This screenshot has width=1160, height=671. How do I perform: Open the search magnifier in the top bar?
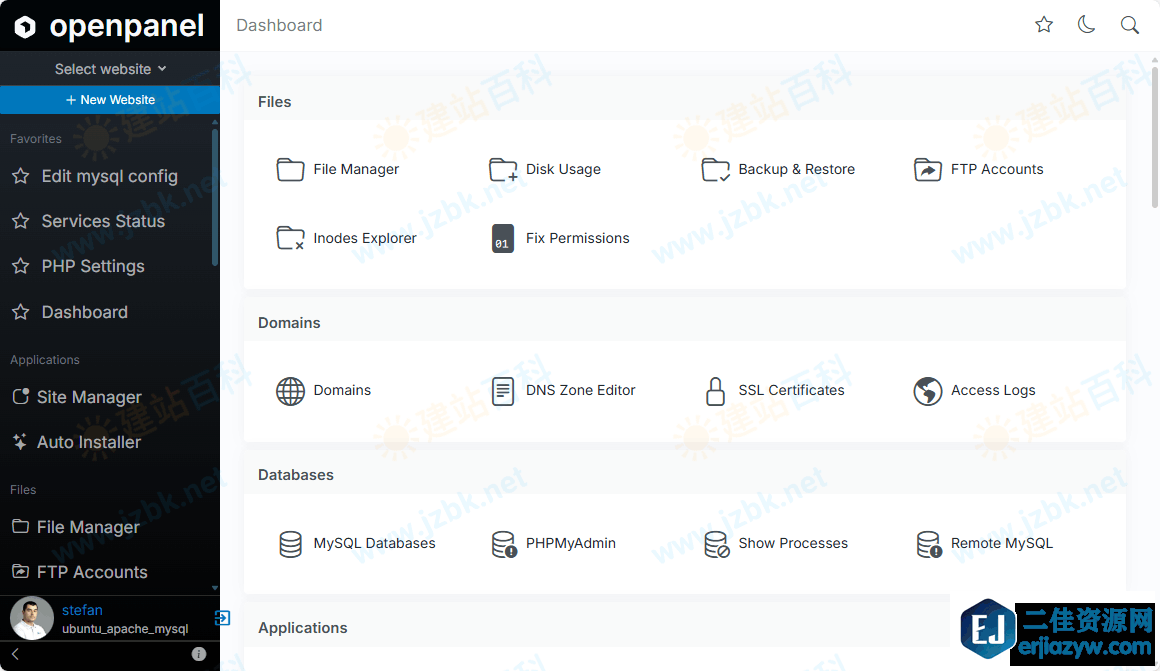pos(1129,24)
